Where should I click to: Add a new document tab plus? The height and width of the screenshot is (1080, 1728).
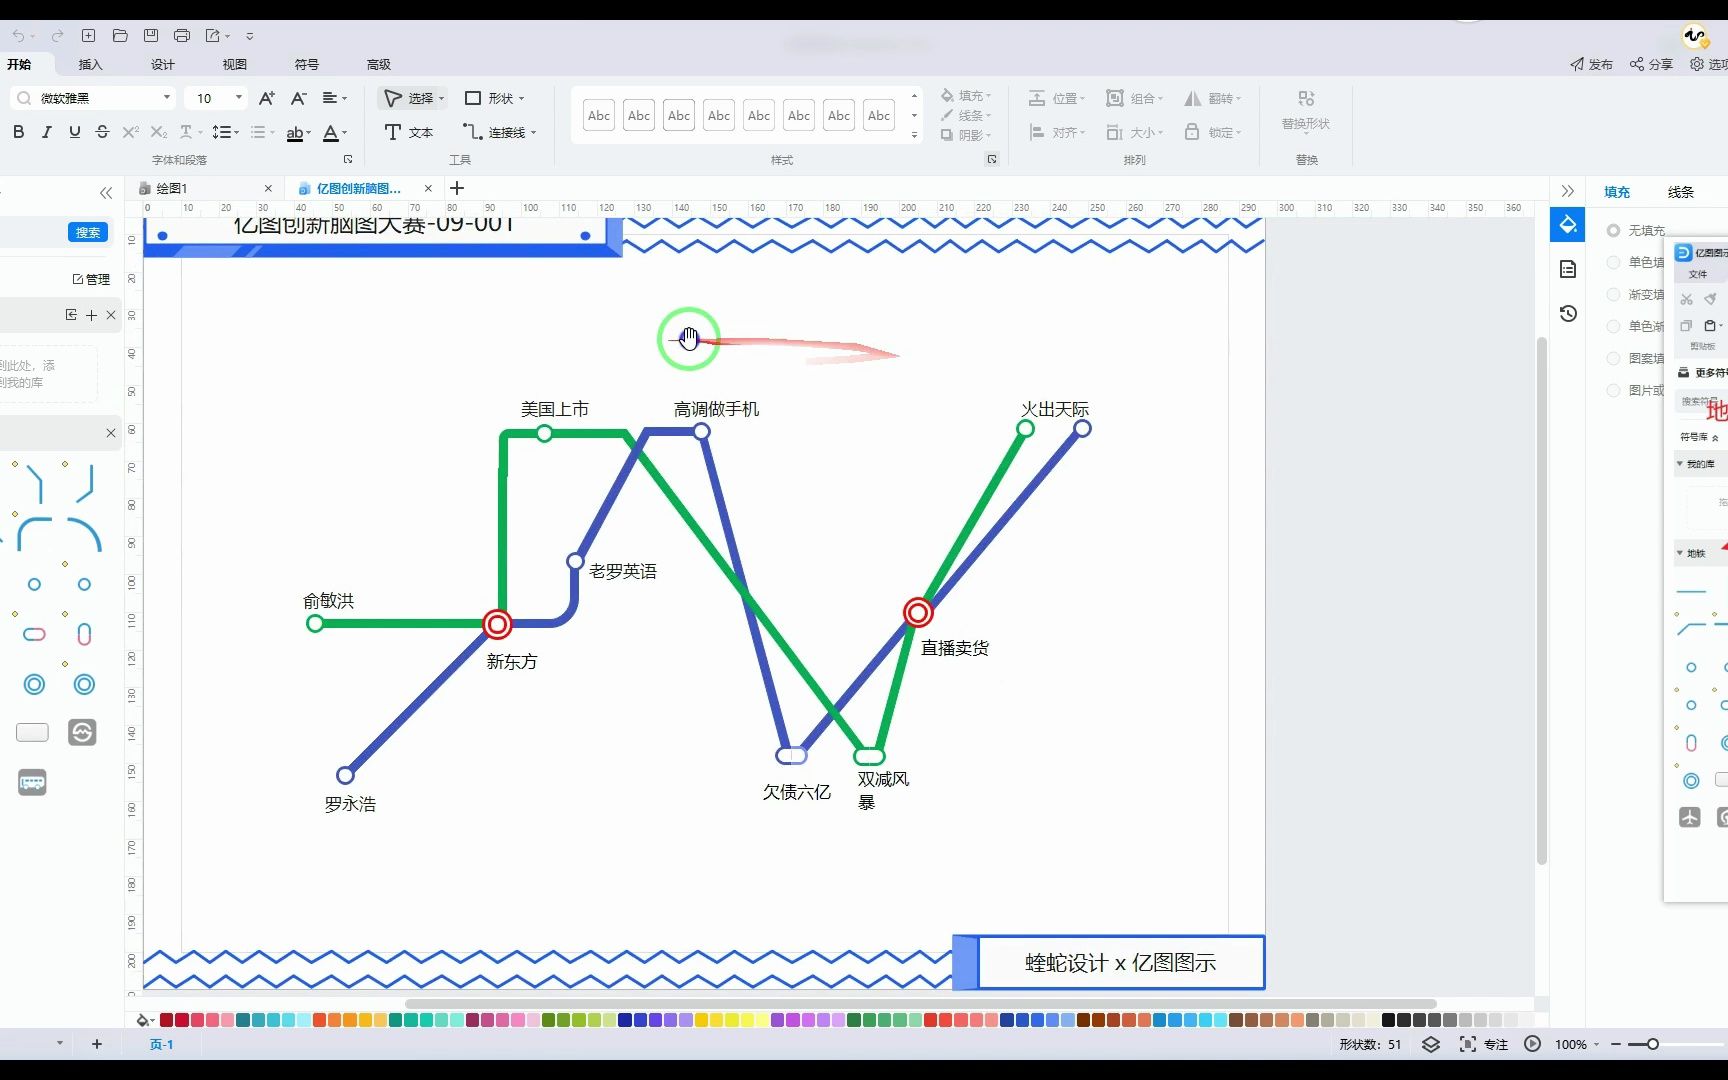point(457,188)
